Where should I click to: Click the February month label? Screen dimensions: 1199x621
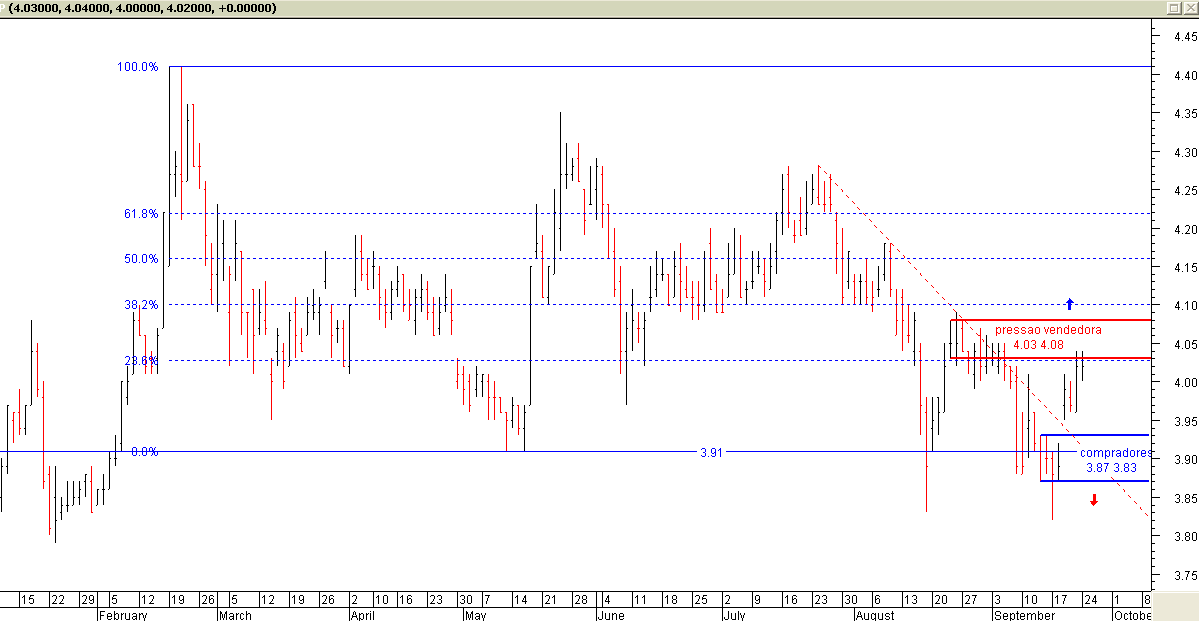coord(123,615)
